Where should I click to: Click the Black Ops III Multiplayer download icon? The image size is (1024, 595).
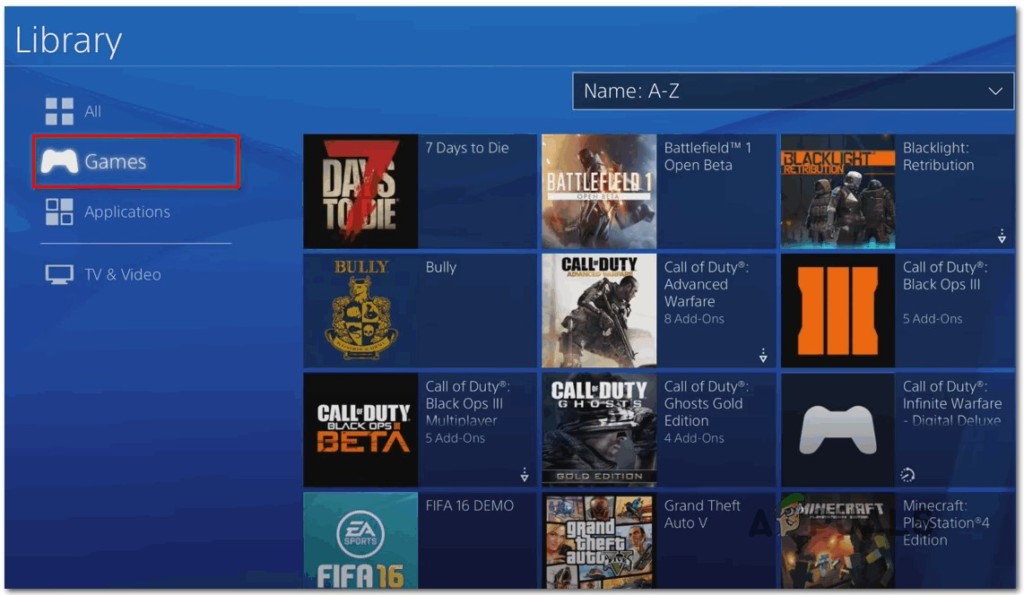(x=524, y=475)
